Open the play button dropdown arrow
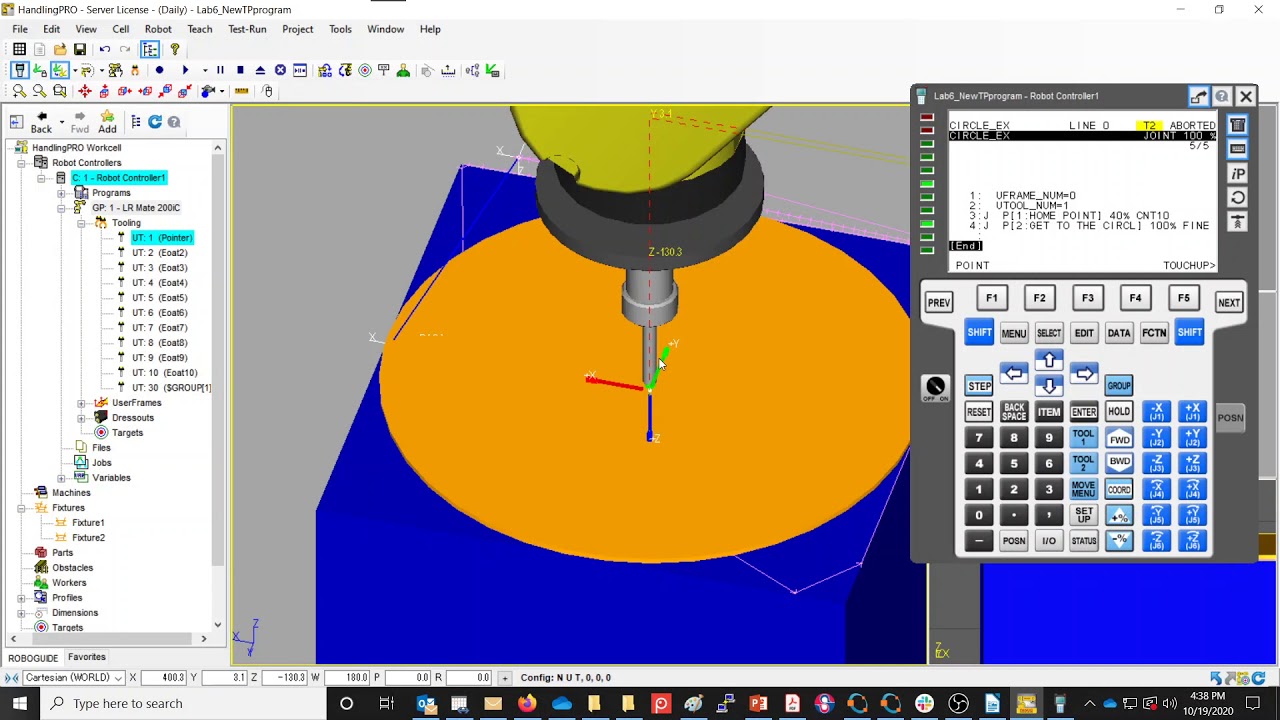 204,70
